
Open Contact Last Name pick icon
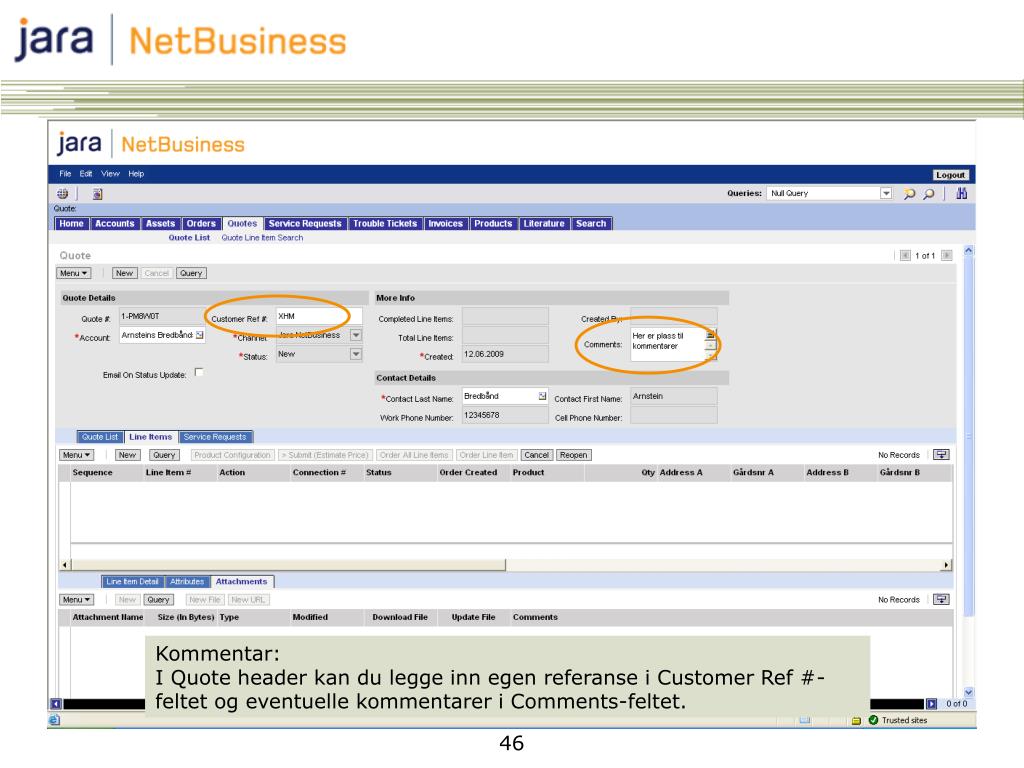click(542, 396)
